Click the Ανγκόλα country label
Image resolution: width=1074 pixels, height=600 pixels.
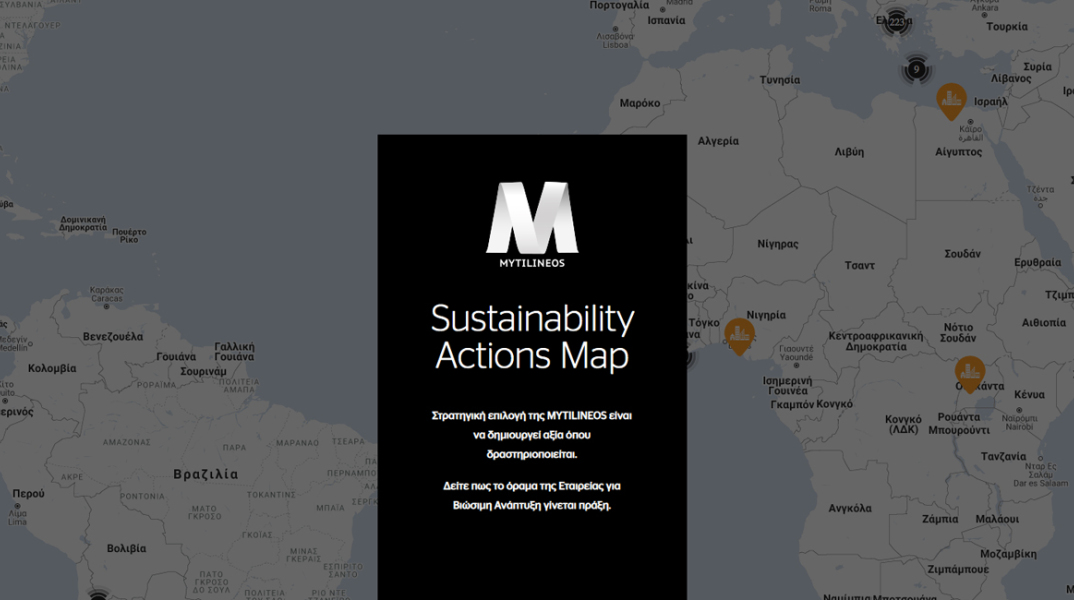click(850, 508)
